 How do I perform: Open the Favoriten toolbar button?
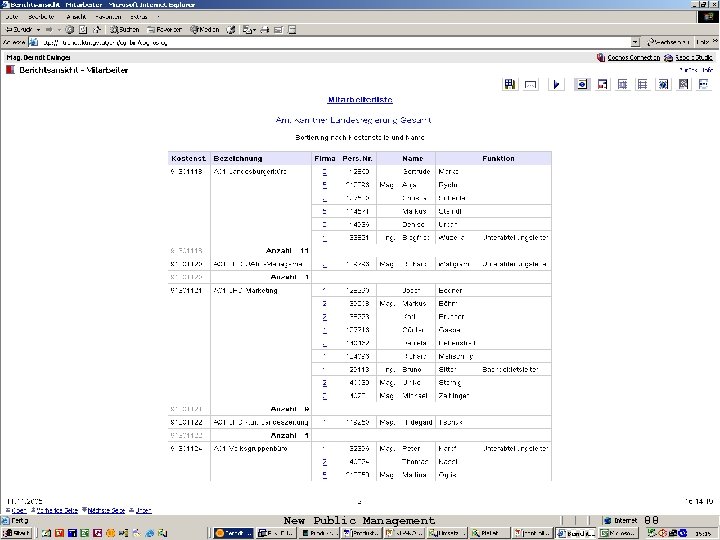point(164,29)
